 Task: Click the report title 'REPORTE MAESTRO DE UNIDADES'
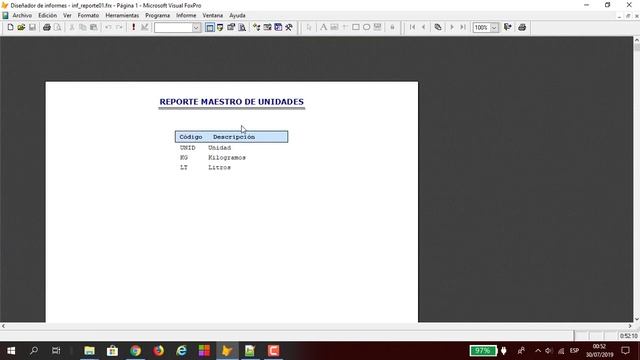pos(231,102)
